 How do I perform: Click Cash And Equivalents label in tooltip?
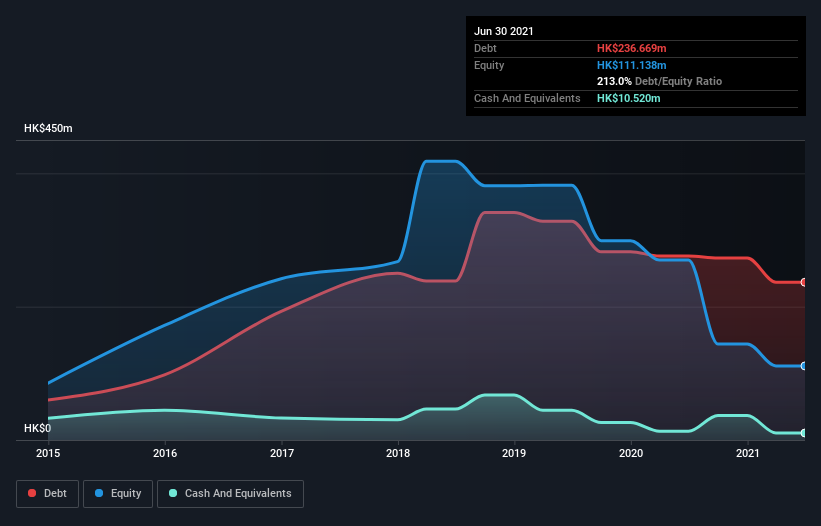click(527, 98)
